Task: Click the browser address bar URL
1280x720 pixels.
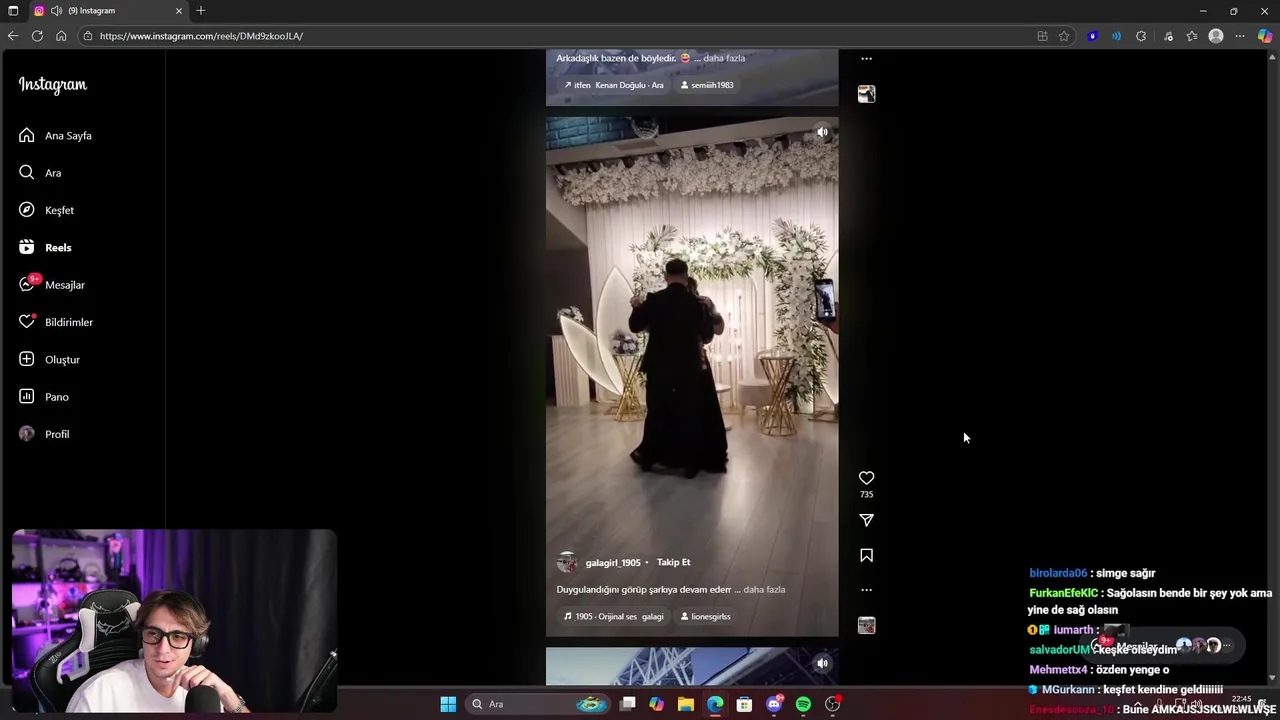Action: coord(201,36)
